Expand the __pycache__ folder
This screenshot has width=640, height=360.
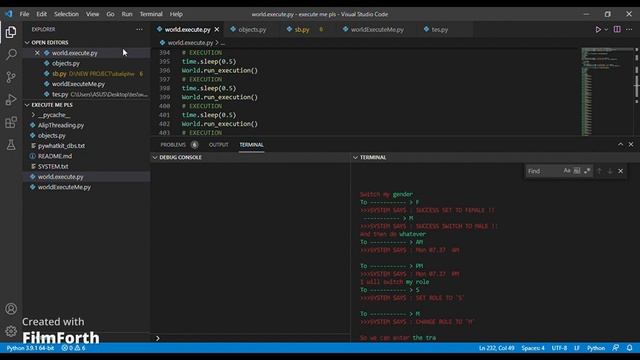pyautogui.click(x=54, y=115)
